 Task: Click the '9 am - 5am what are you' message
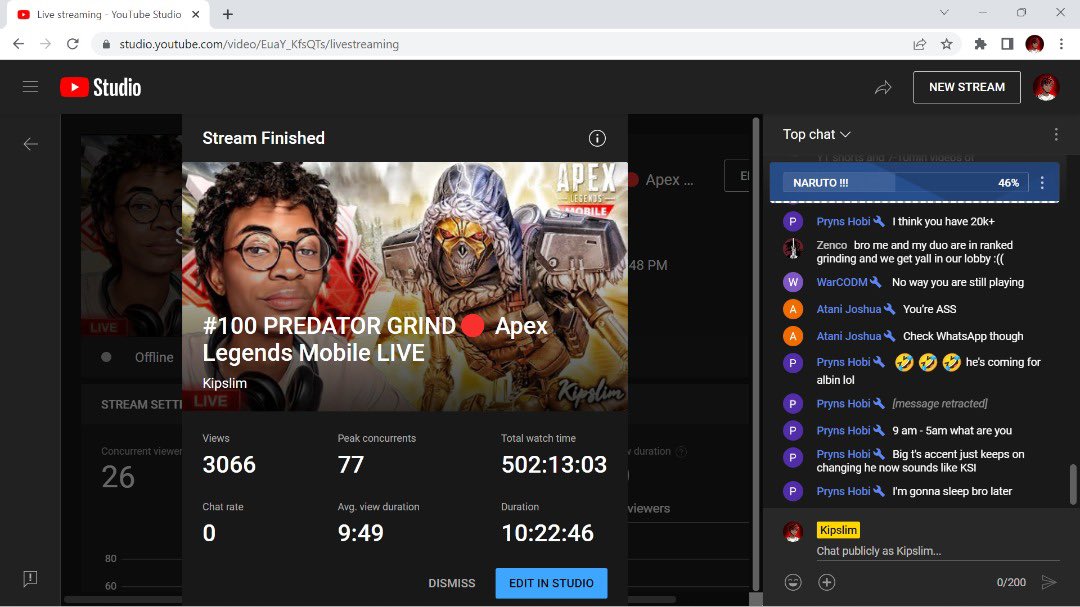tap(952, 431)
